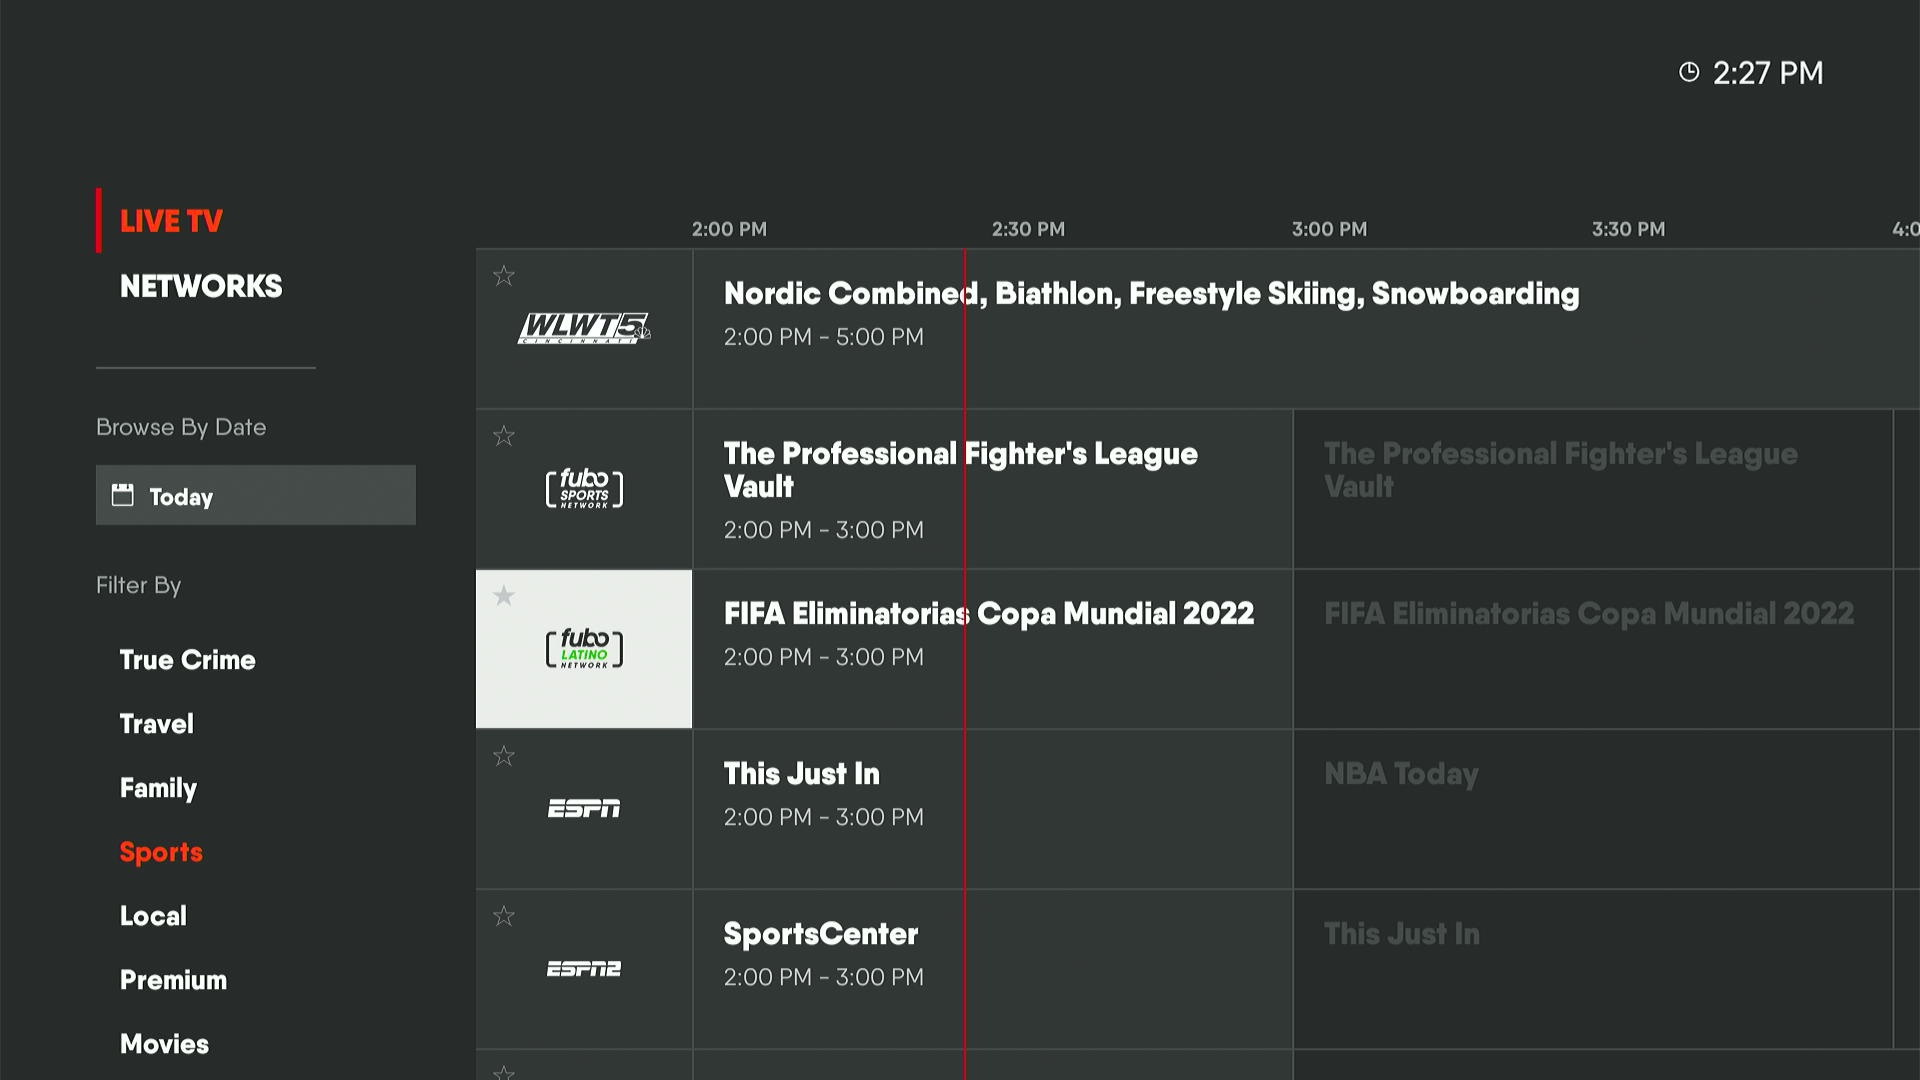The width and height of the screenshot is (1920, 1080).
Task: Favorite the ESPN channel star
Action: [504, 756]
